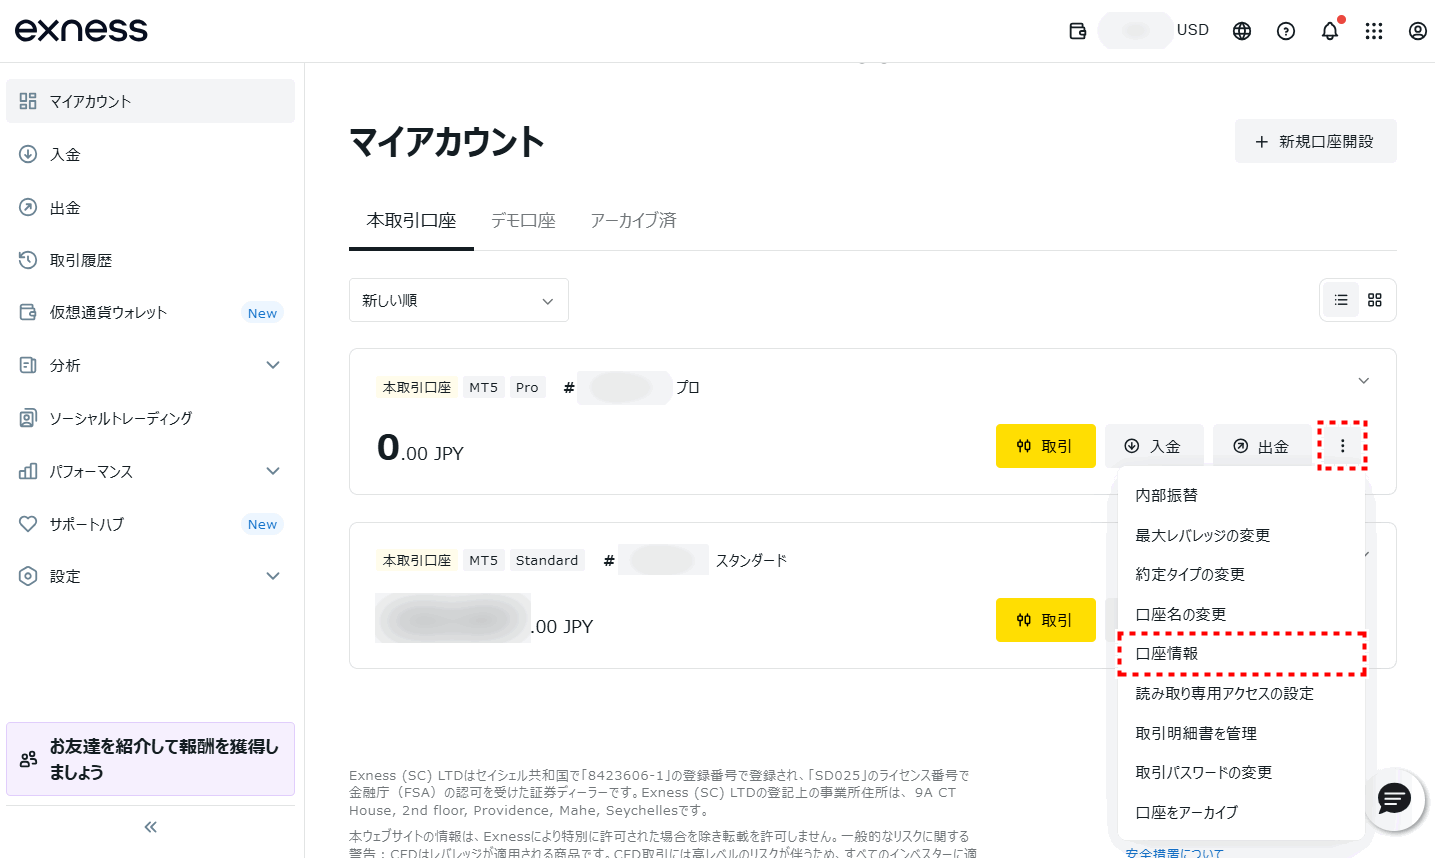Click 取引 on the Pro account
The width and height of the screenshot is (1435, 858).
tap(1046, 446)
